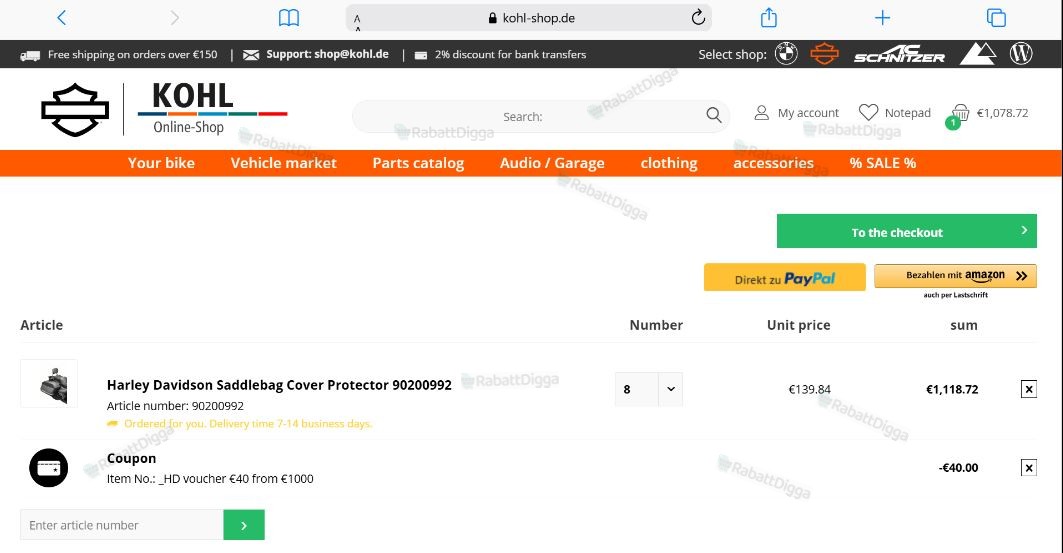Open the Your bike menu

161,163
